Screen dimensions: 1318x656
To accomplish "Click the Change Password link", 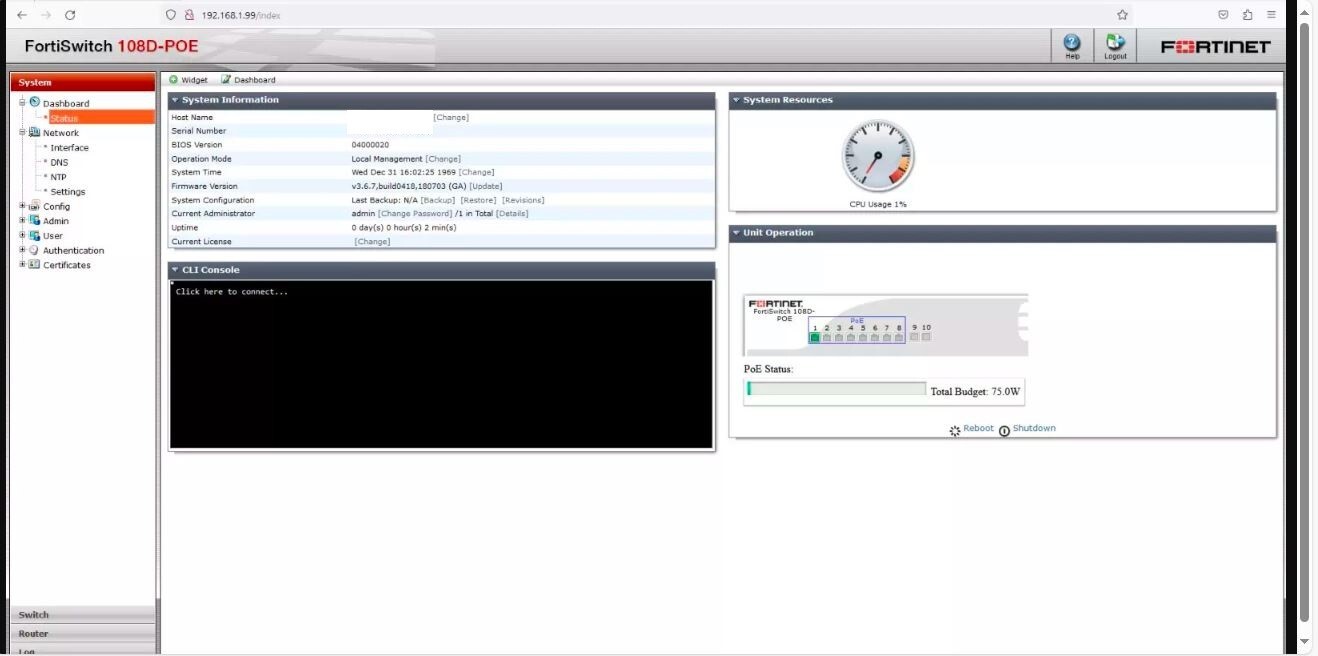I will coord(415,213).
